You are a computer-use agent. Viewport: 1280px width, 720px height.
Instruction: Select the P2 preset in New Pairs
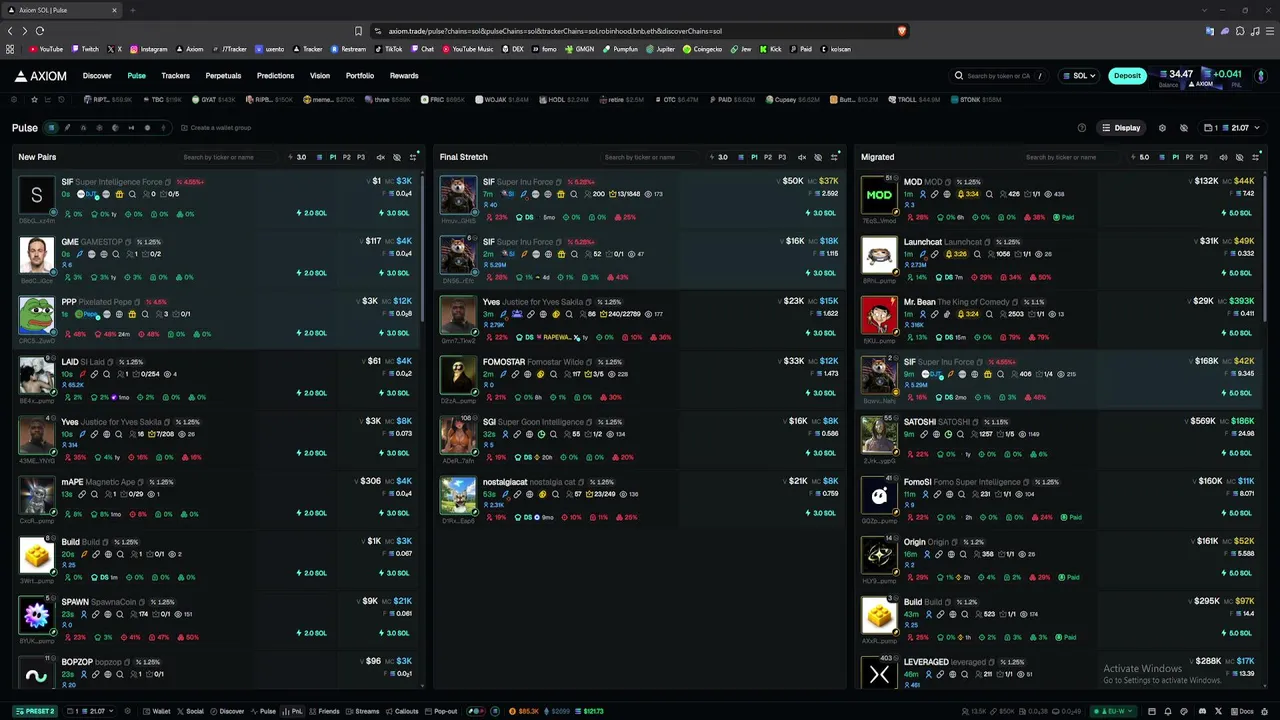[x=347, y=157]
